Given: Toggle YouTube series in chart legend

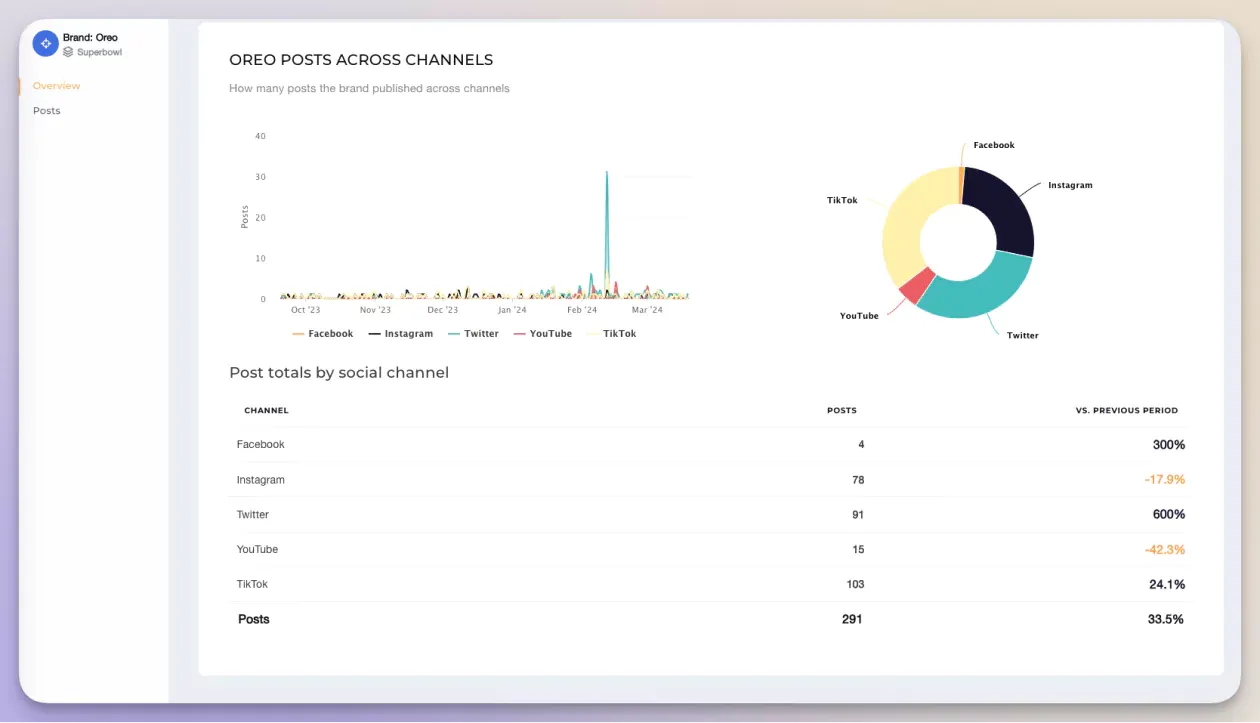Looking at the screenshot, I should [542, 334].
